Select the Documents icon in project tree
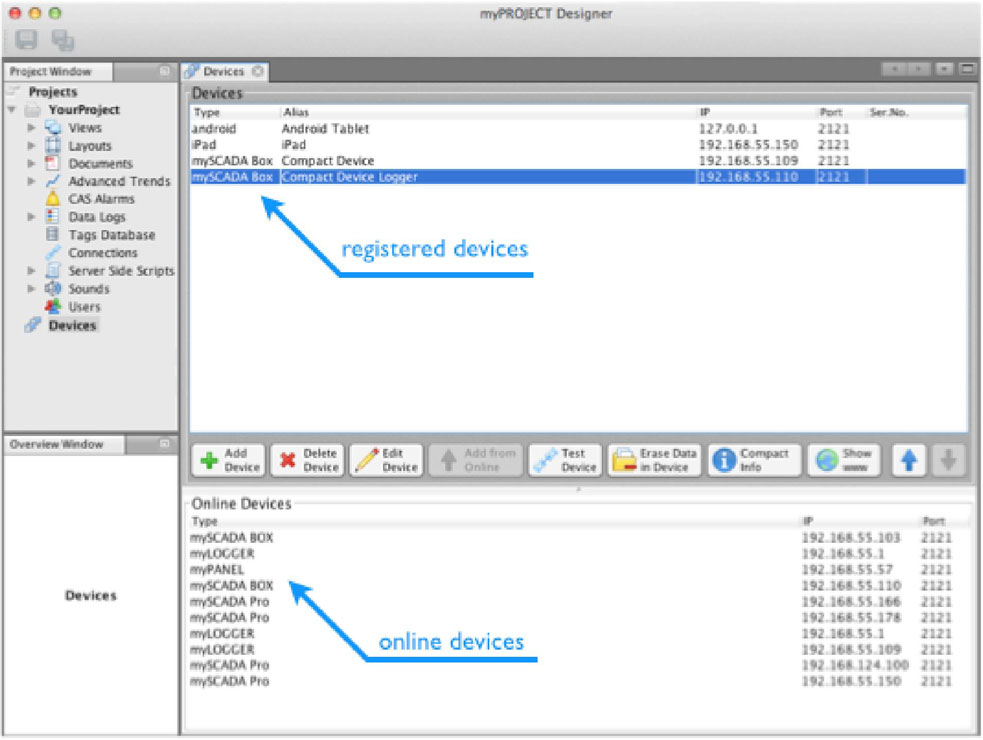The width and height of the screenshot is (983, 740). (x=53, y=163)
